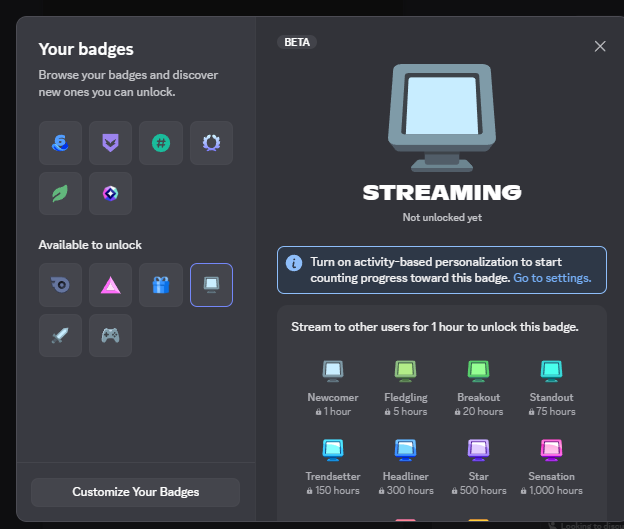Click the 'Available to unlock' heading
The image size is (624, 529).
90,245
